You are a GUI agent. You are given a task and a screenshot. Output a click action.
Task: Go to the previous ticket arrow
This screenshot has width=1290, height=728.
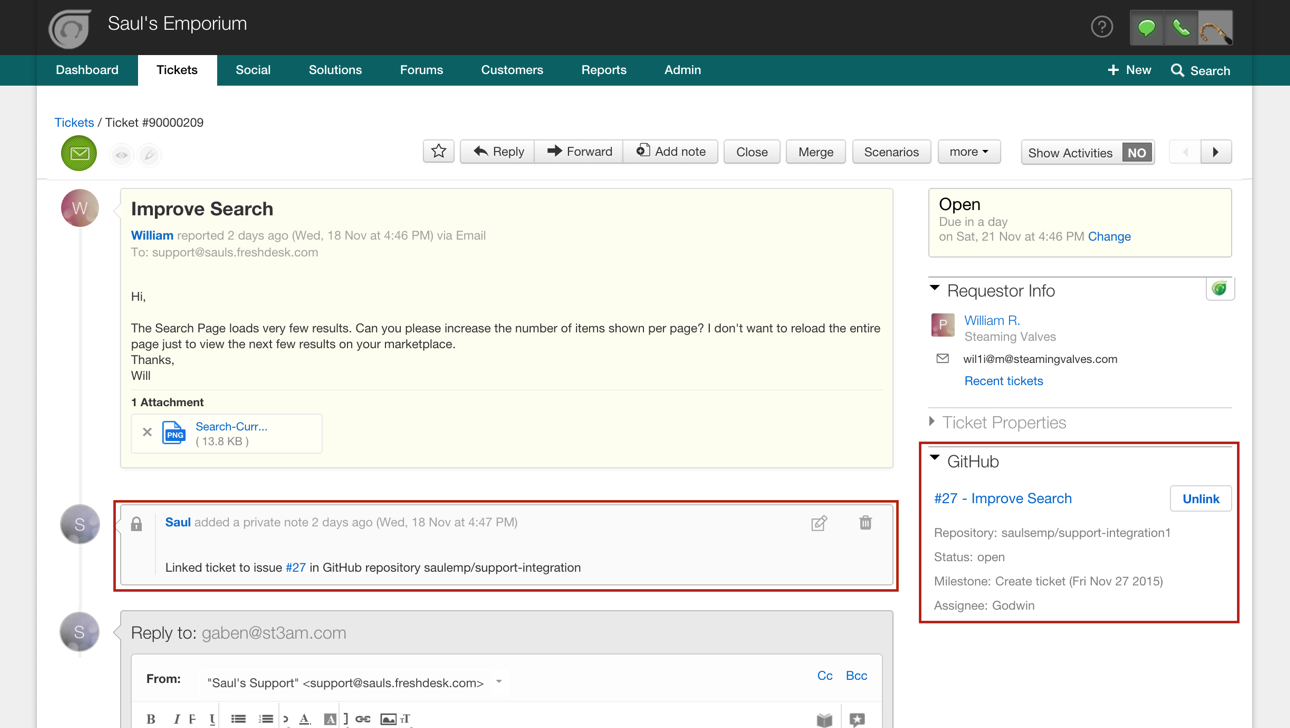(1186, 152)
